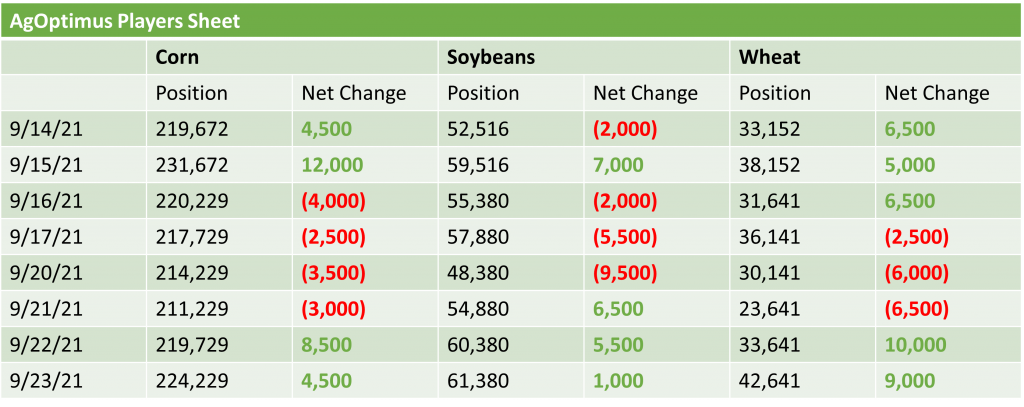Select the Soybeans column header
The width and height of the screenshot is (1024, 407).
(x=491, y=57)
